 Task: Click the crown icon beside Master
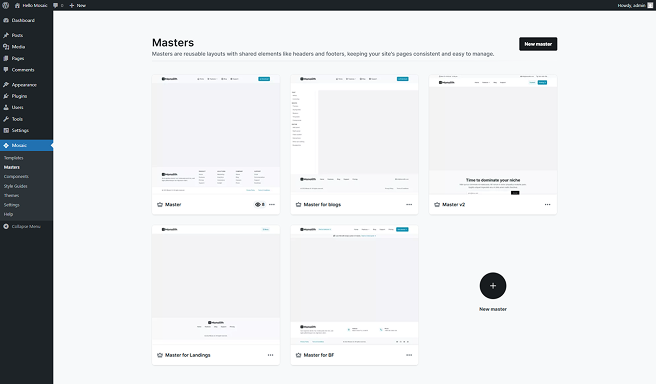coord(160,205)
